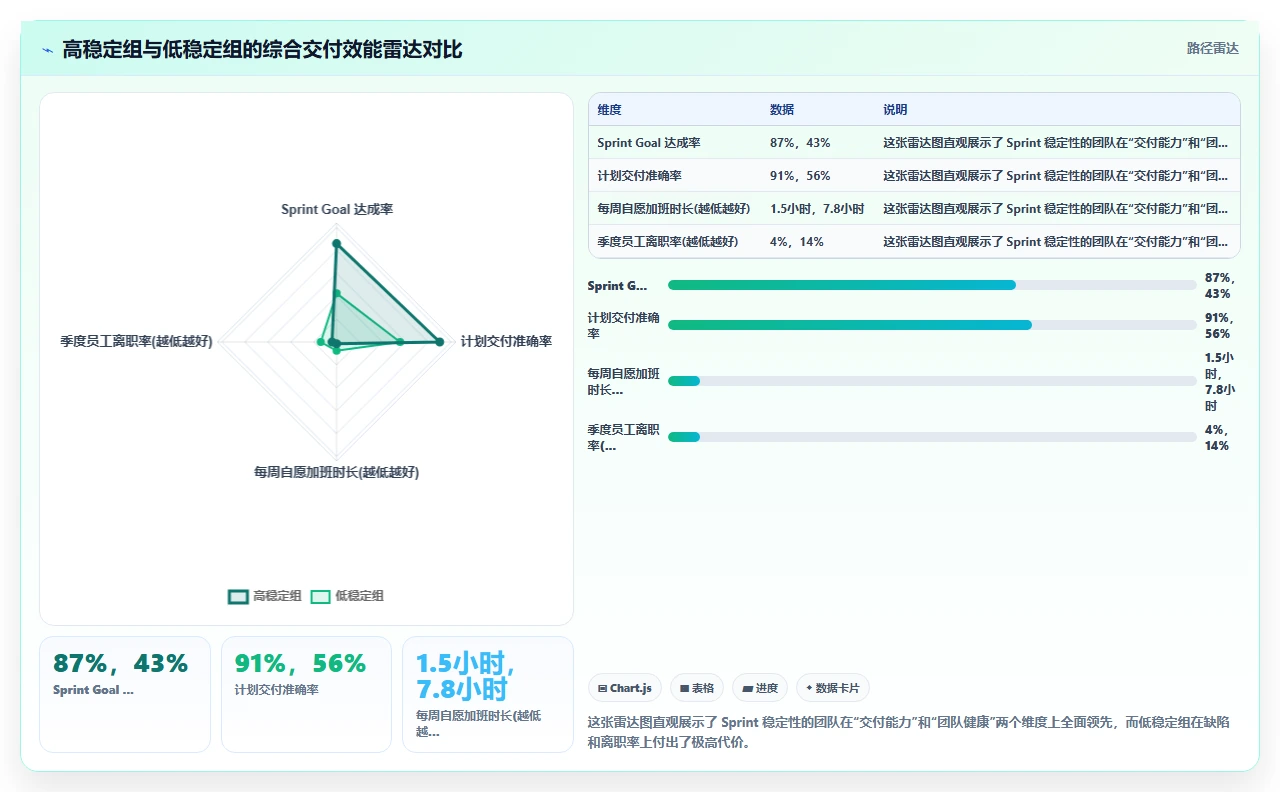Click the 路径雷达 label in header
Image resolution: width=1280 pixels, height=792 pixels.
coord(1213,48)
